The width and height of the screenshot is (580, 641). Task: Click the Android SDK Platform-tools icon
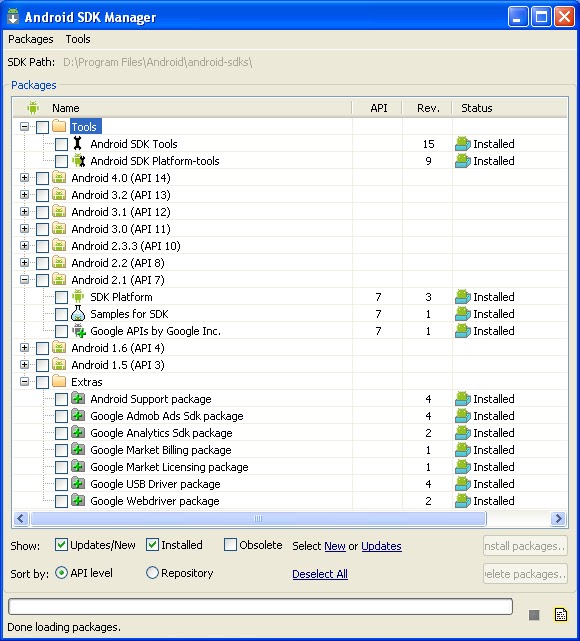pyautogui.click(x=78, y=161)
